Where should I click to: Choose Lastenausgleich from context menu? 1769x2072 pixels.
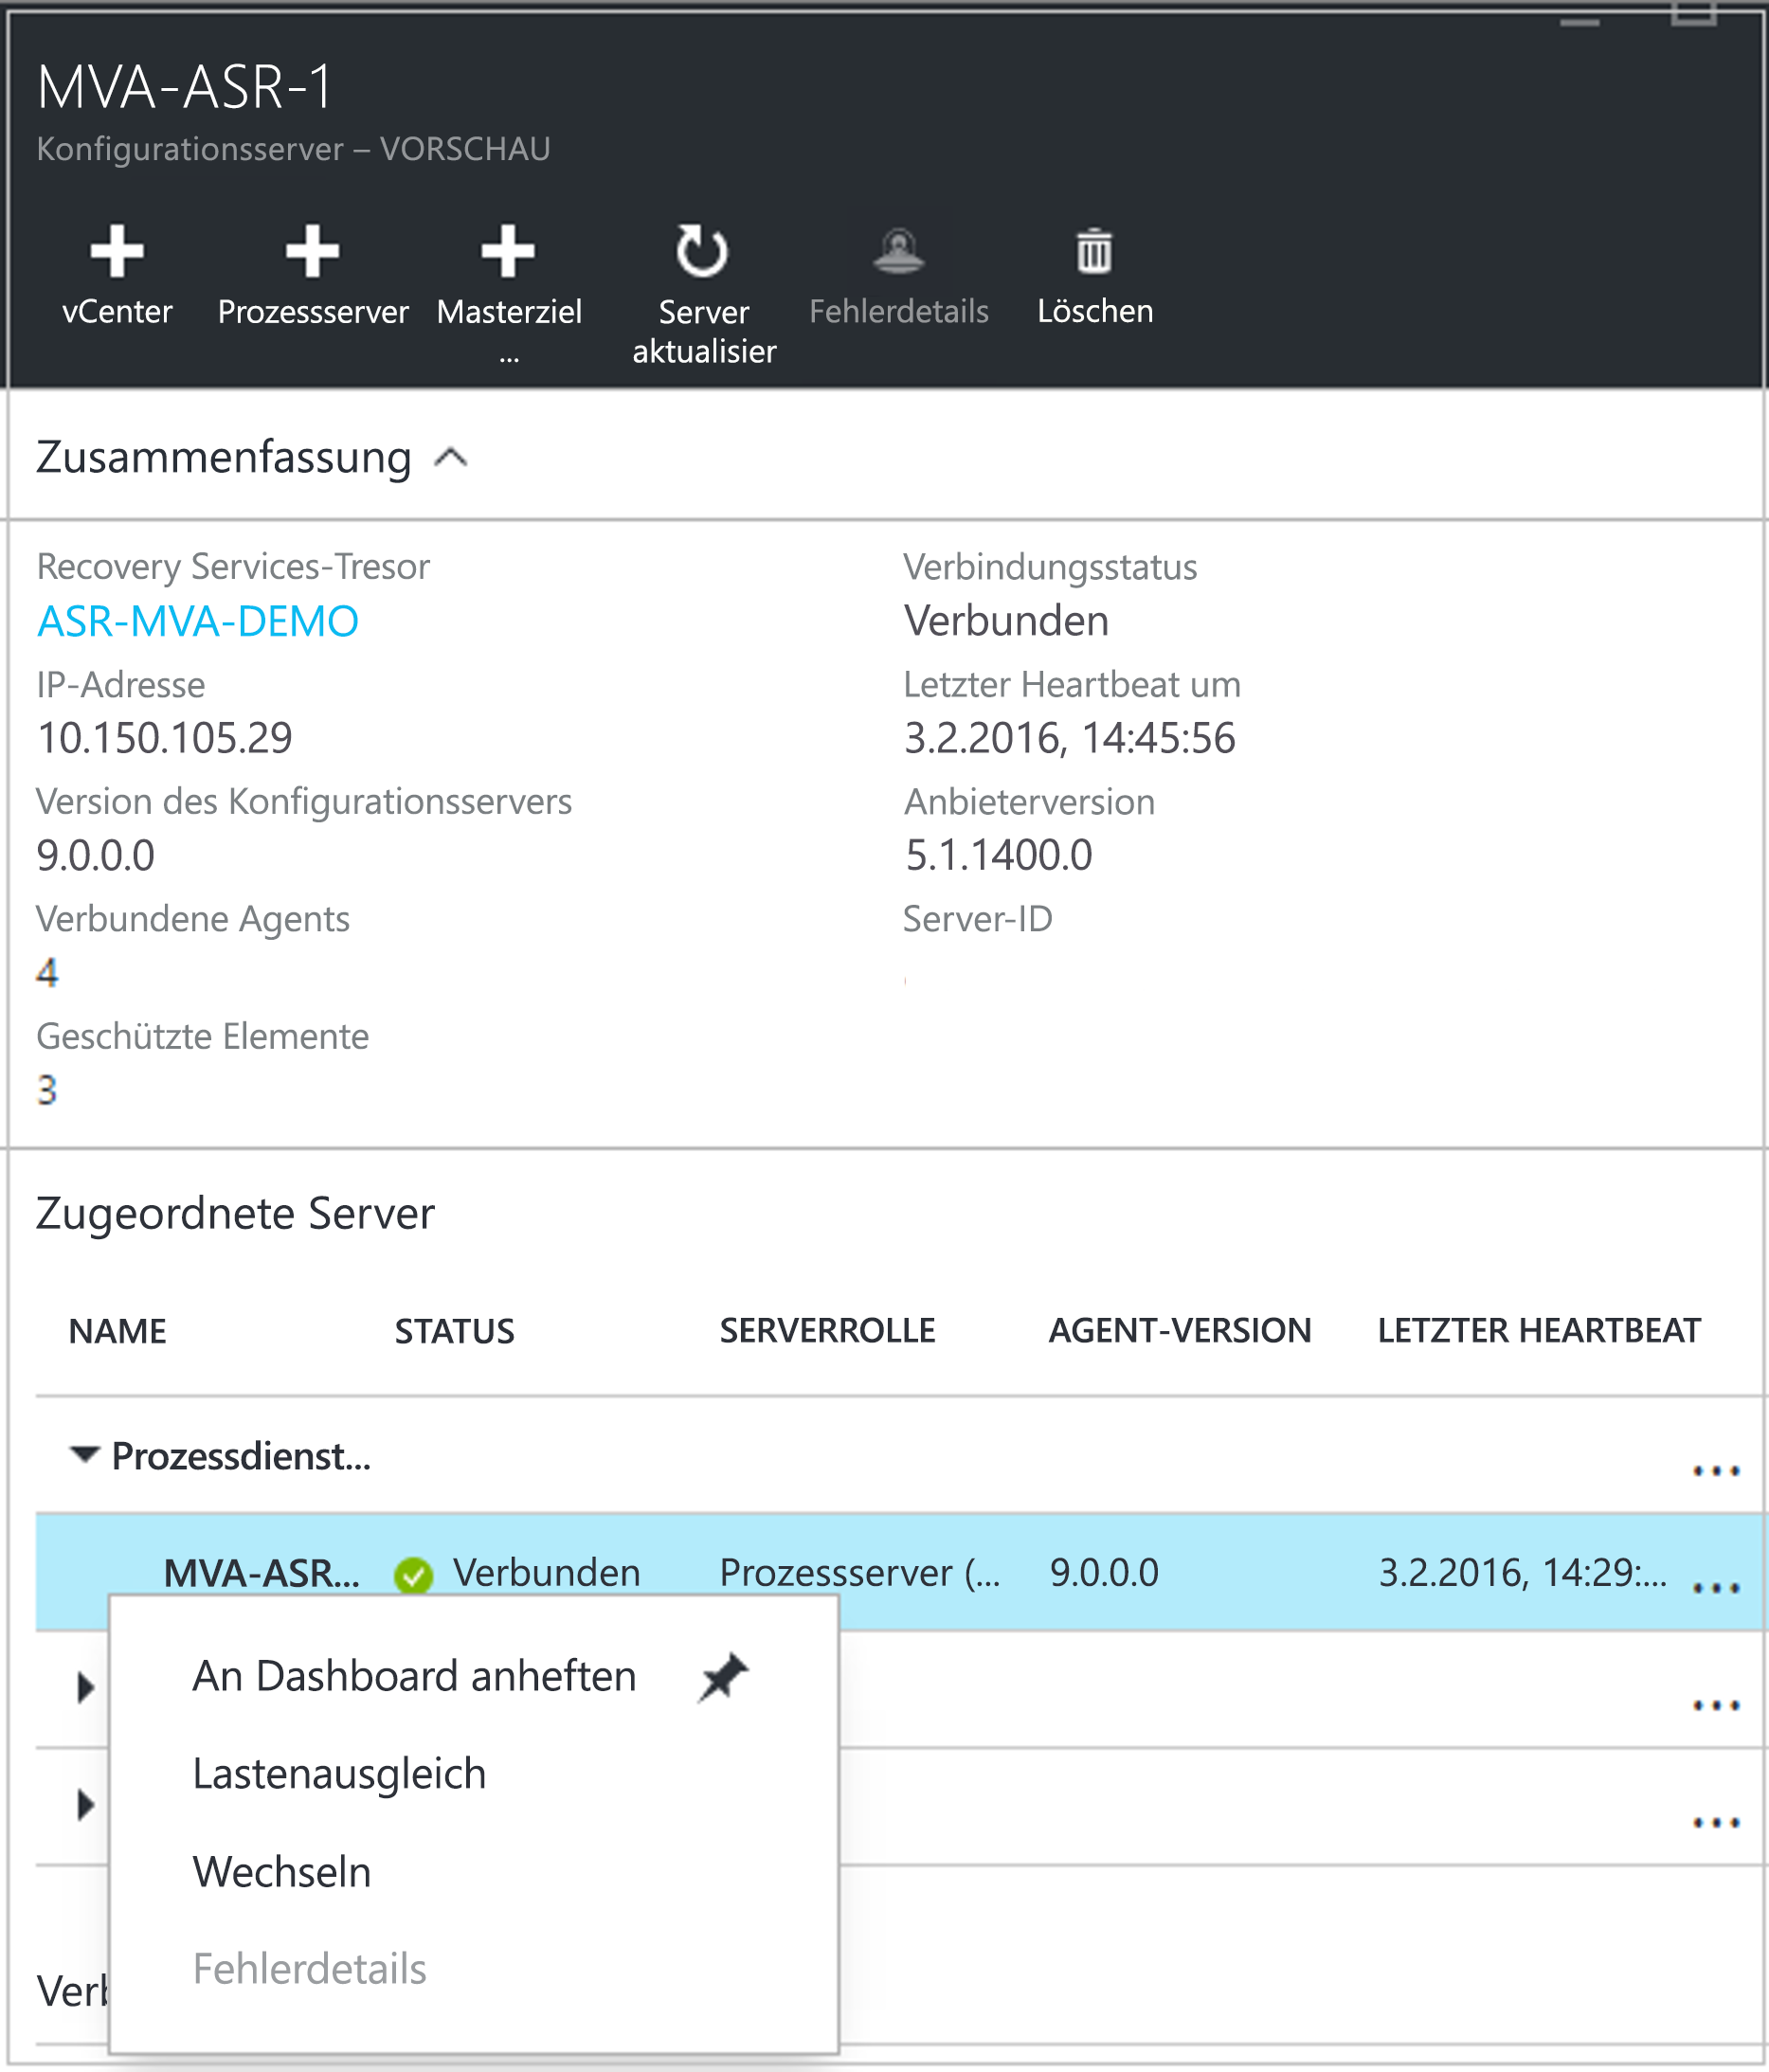(x=339, y=1775)
